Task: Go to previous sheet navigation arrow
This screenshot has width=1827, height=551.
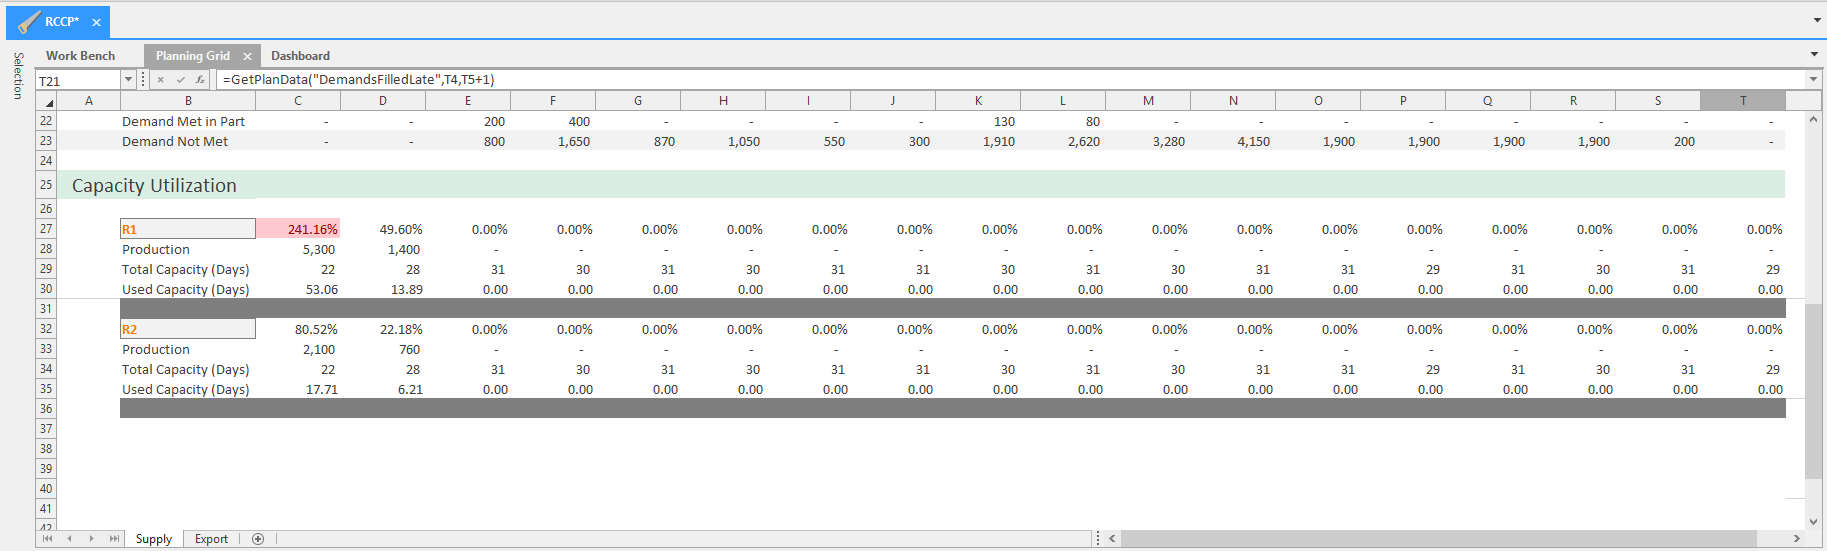Action: [69, 539]
